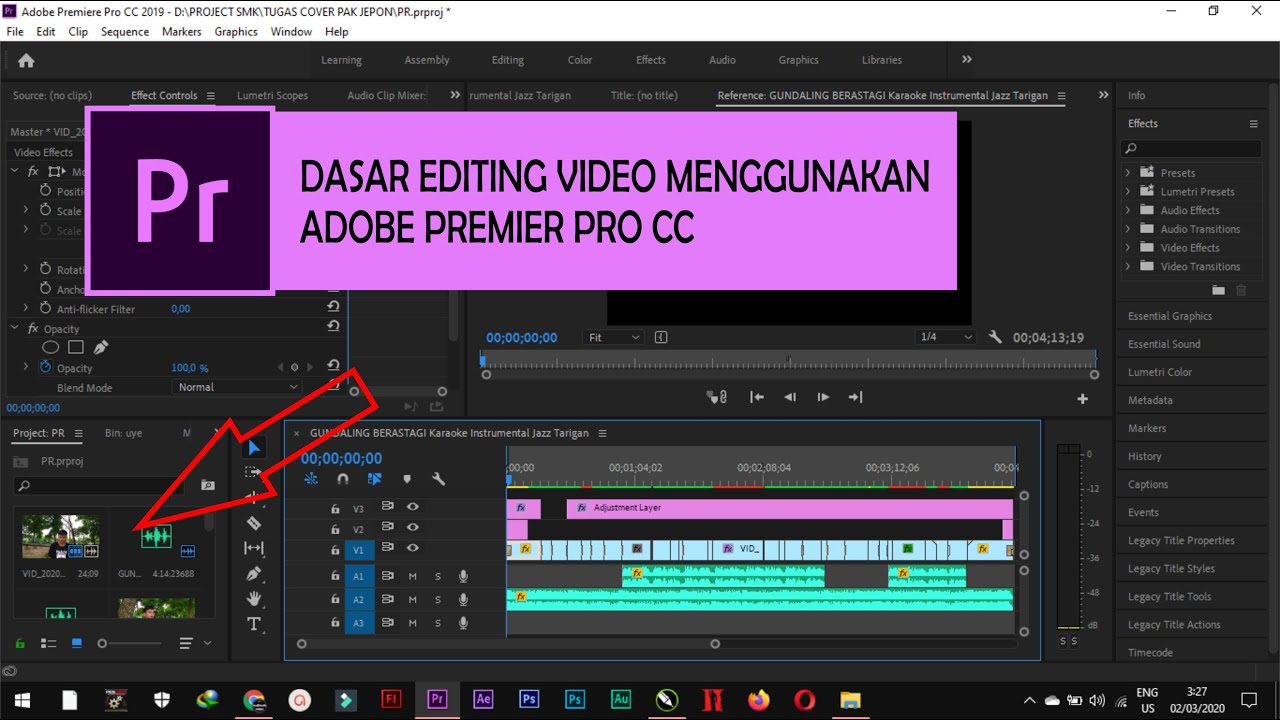Open the monitor button editor plus
The width and height of the screenshot is (1280, 720).
[1082, 399]
